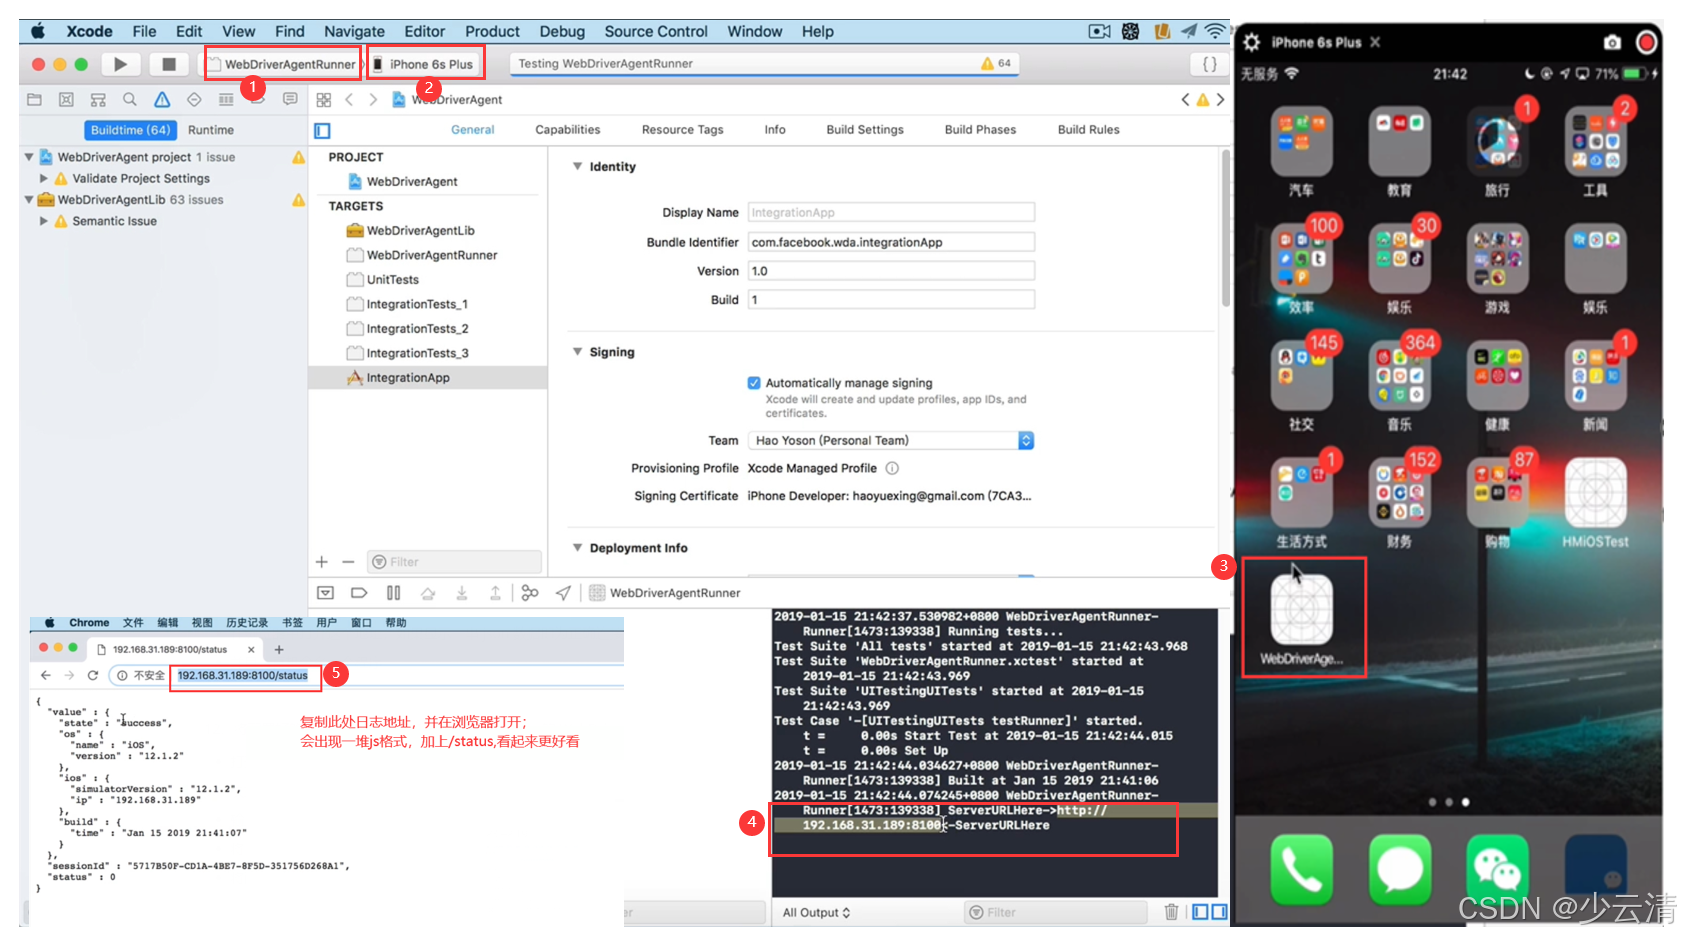Screen dimensions: 1681x939
Task: Switch to the Capabilities tab
Action: (x=568, y=130)
